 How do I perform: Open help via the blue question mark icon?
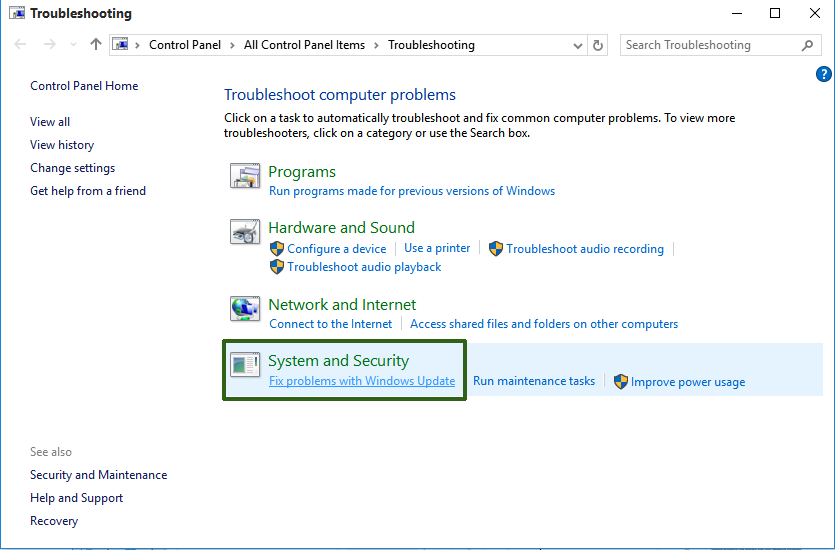tap(823, 74)
